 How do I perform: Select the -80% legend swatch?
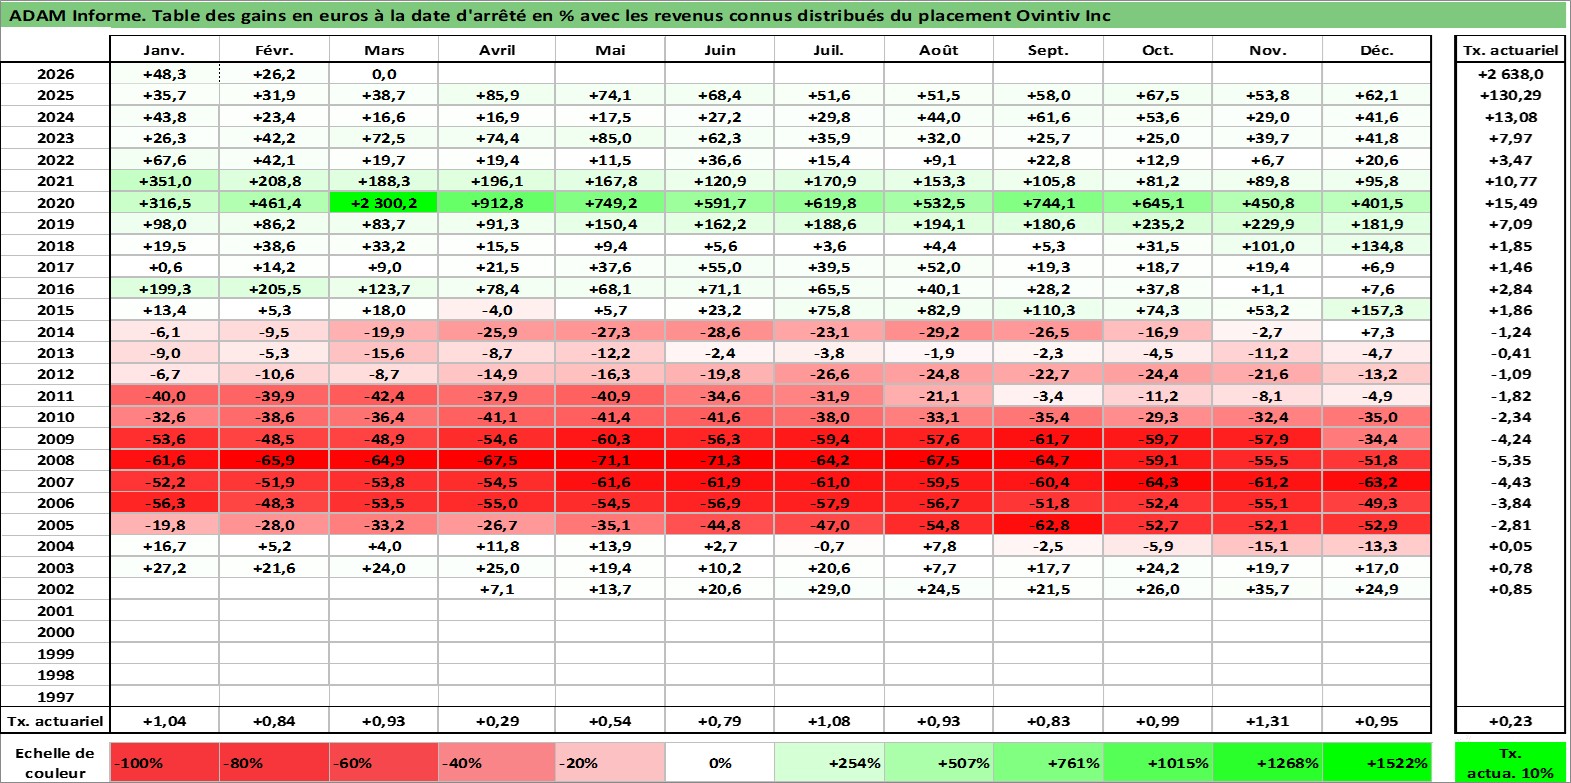coord(274,762)
